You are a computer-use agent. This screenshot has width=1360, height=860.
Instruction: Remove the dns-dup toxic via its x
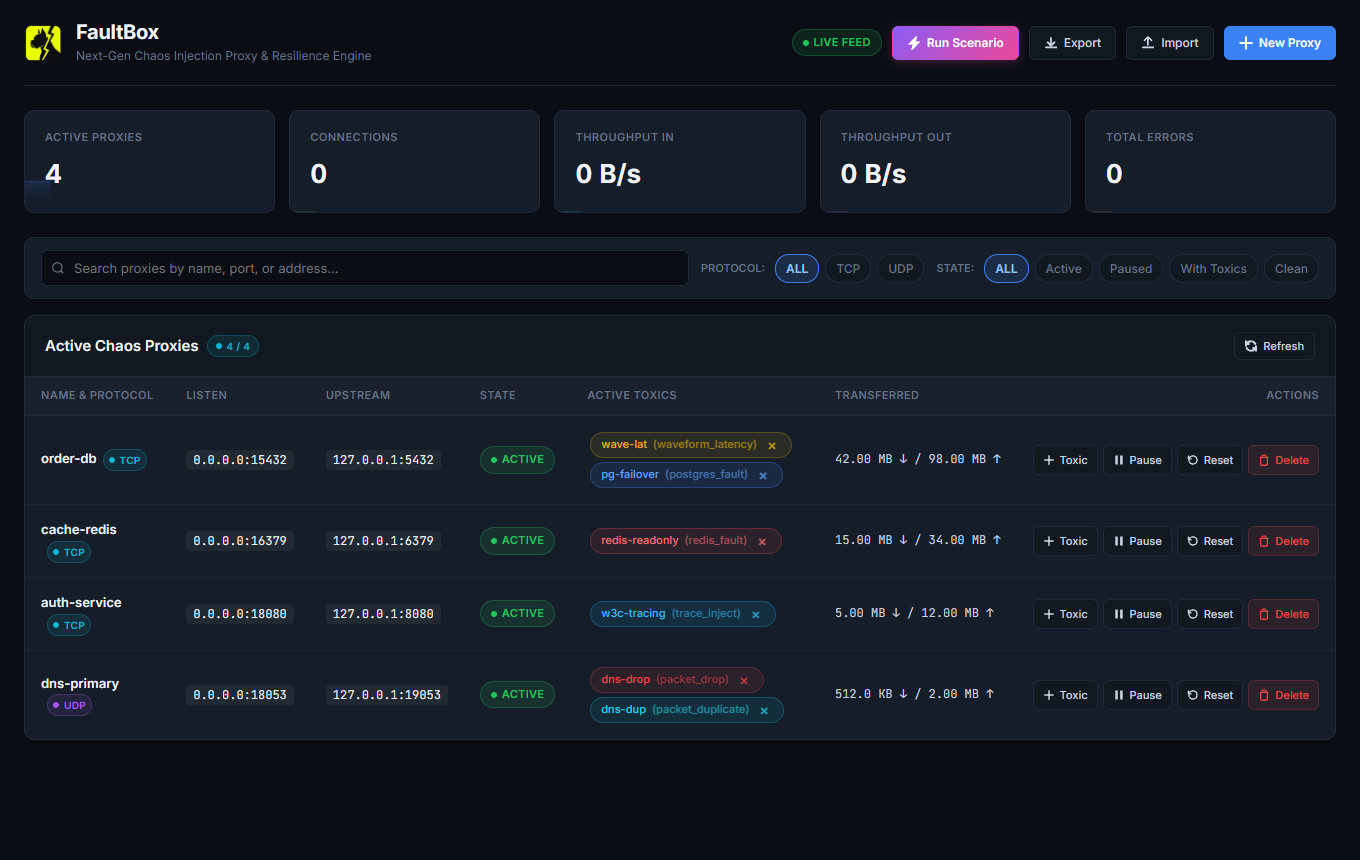pyautogui.click(x=764, y=710)
